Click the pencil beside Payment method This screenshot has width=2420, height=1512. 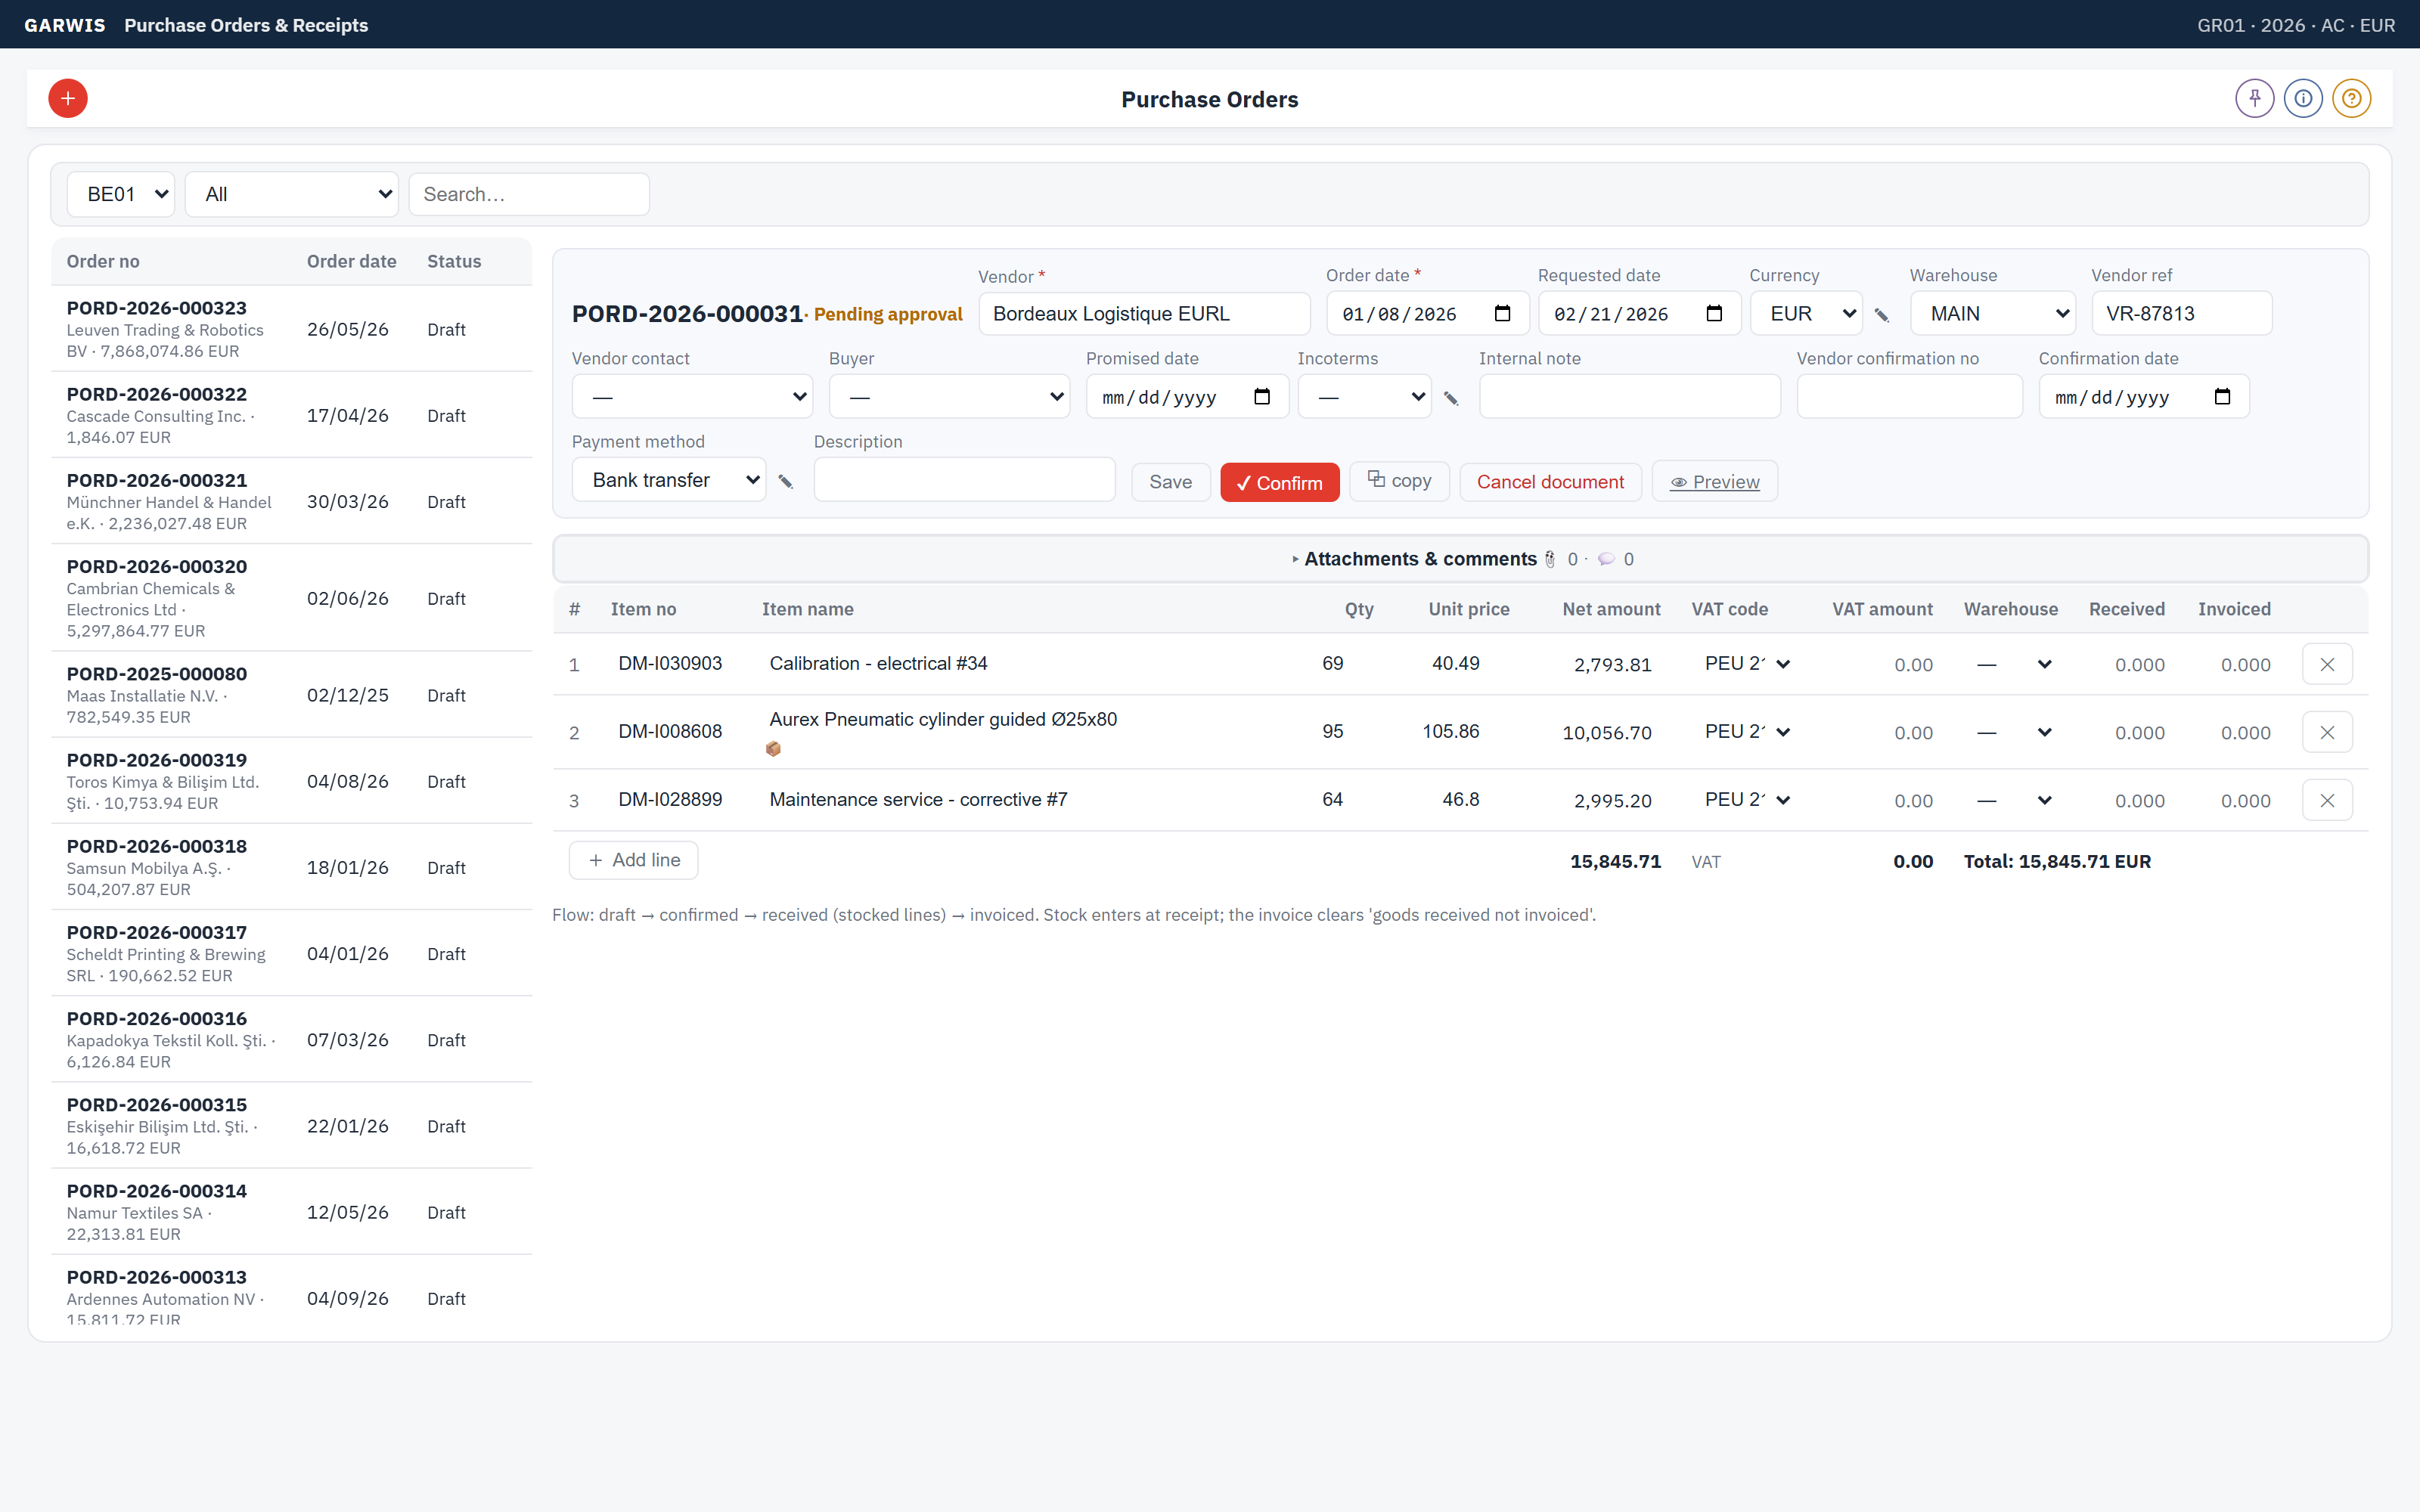tap(786, 482)
